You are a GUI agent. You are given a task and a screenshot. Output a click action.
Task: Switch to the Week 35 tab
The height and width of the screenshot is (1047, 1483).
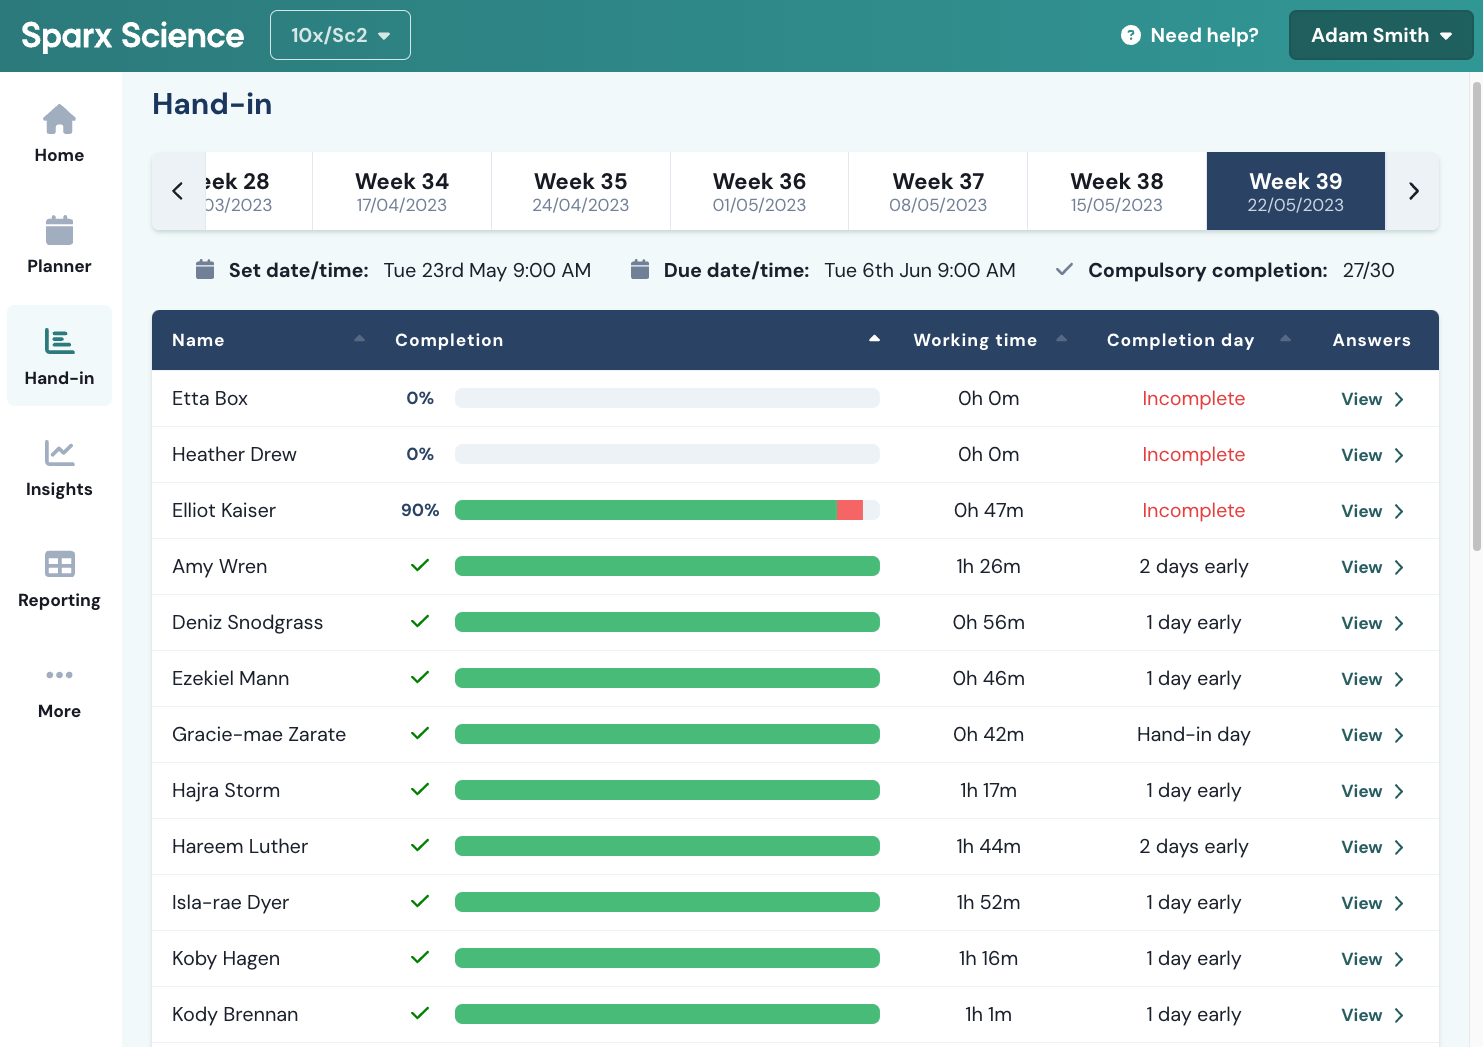point(580,190)
